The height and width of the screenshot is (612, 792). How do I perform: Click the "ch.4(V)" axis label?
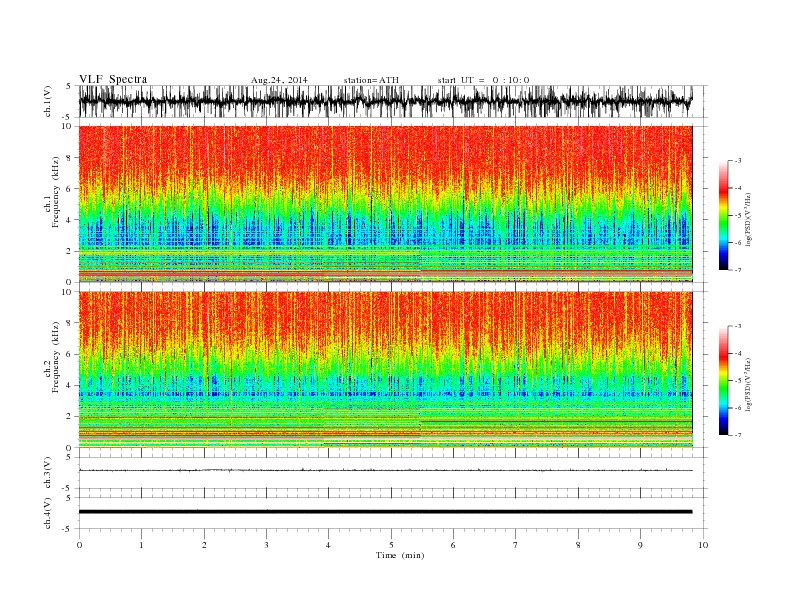[48, 513]
